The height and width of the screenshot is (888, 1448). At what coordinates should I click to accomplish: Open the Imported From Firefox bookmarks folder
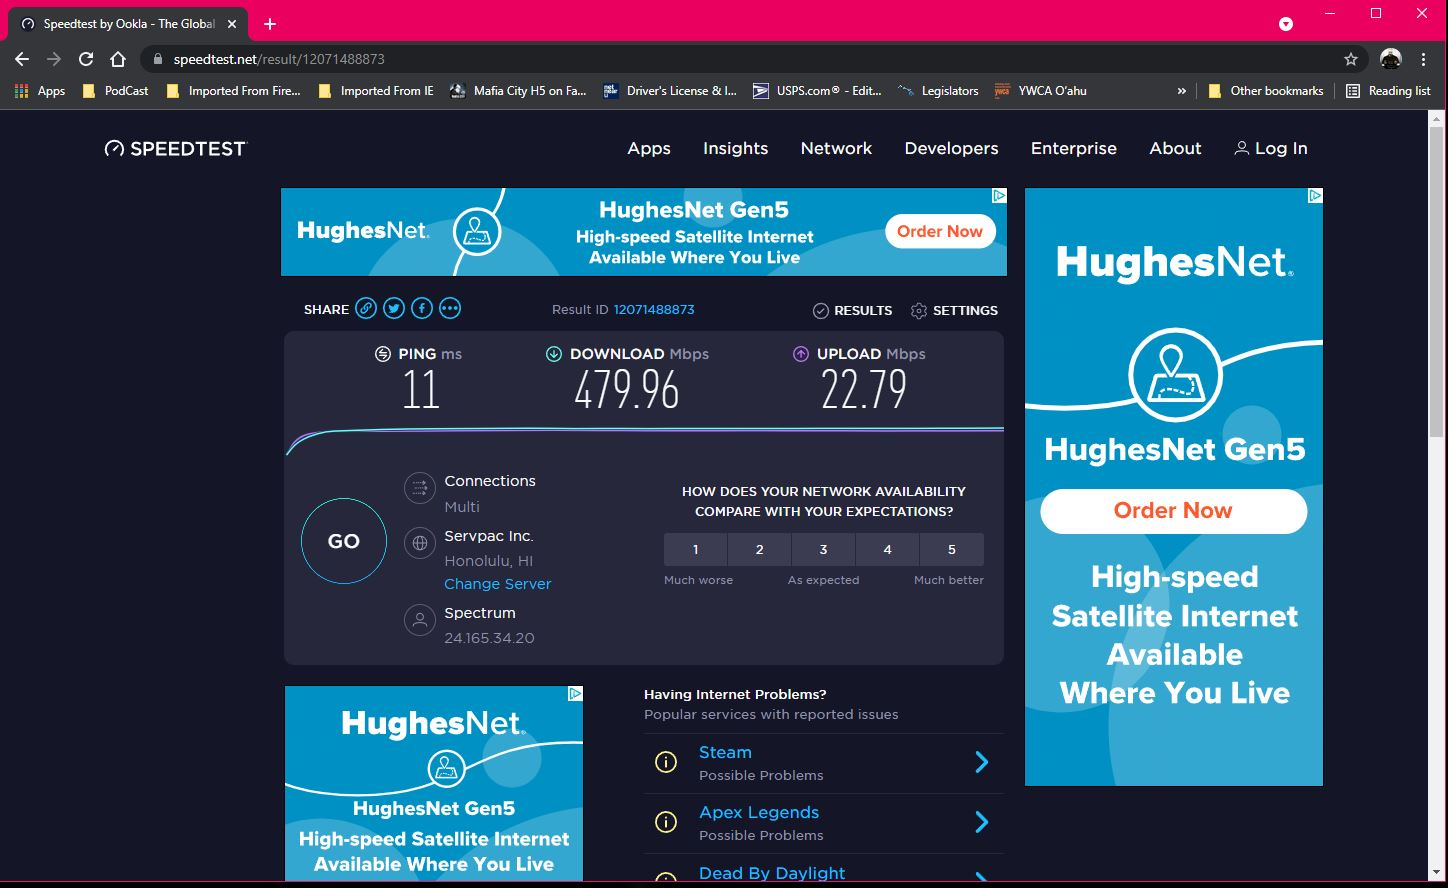(x=233, y=91)
